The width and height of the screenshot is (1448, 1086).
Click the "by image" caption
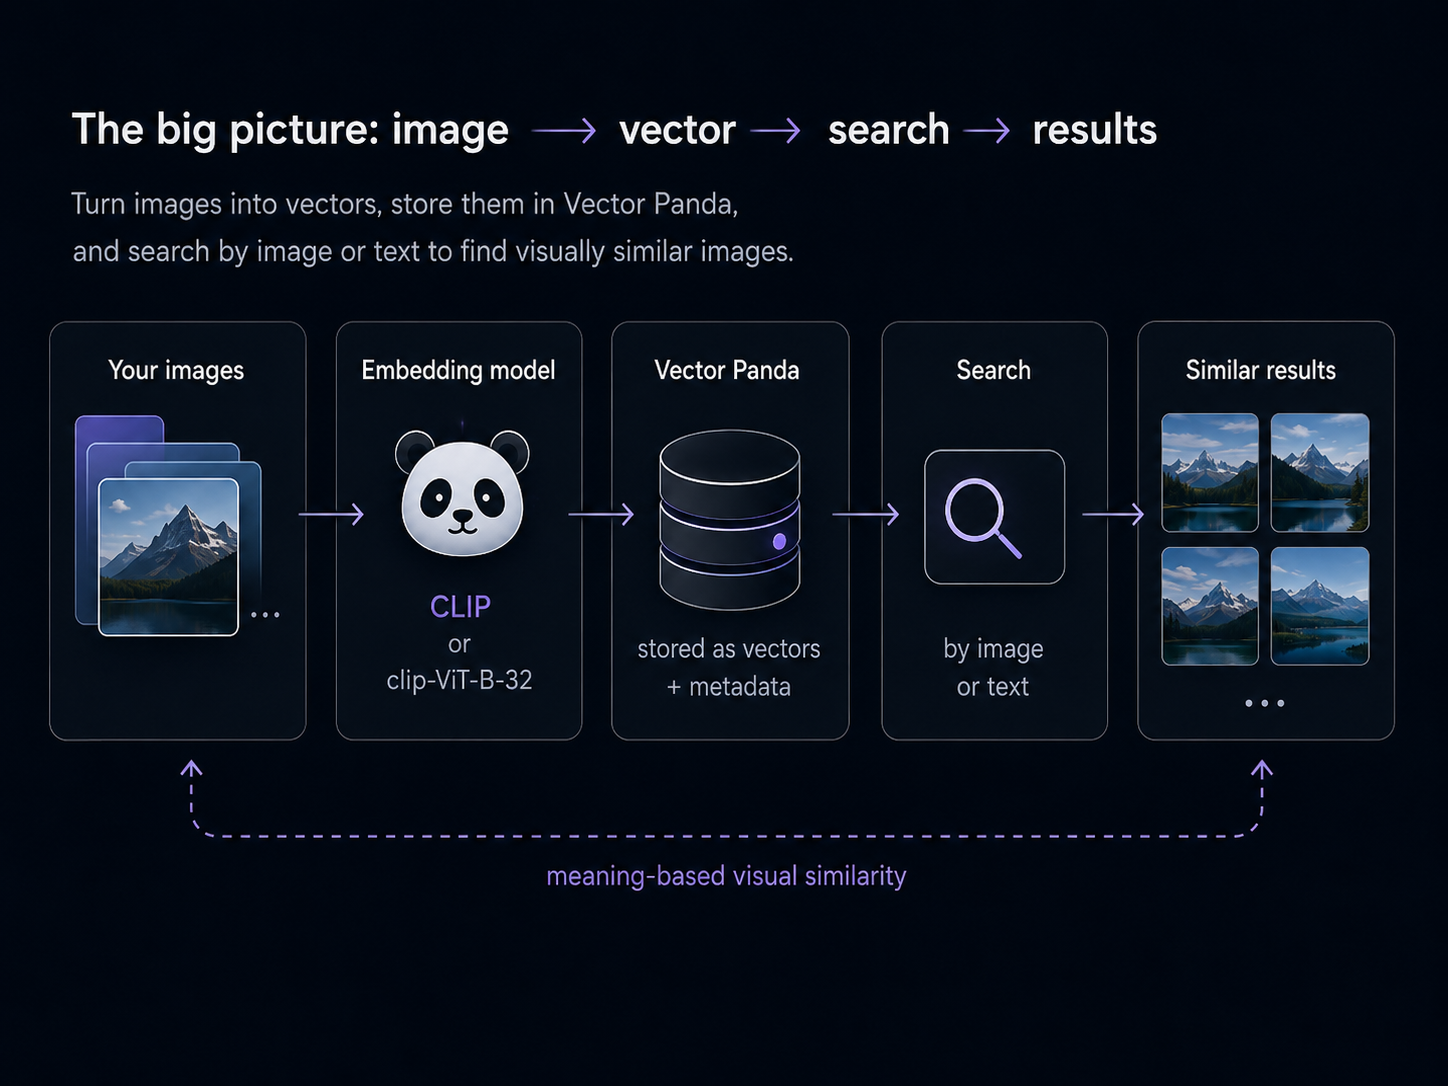[x=993, y=649]
